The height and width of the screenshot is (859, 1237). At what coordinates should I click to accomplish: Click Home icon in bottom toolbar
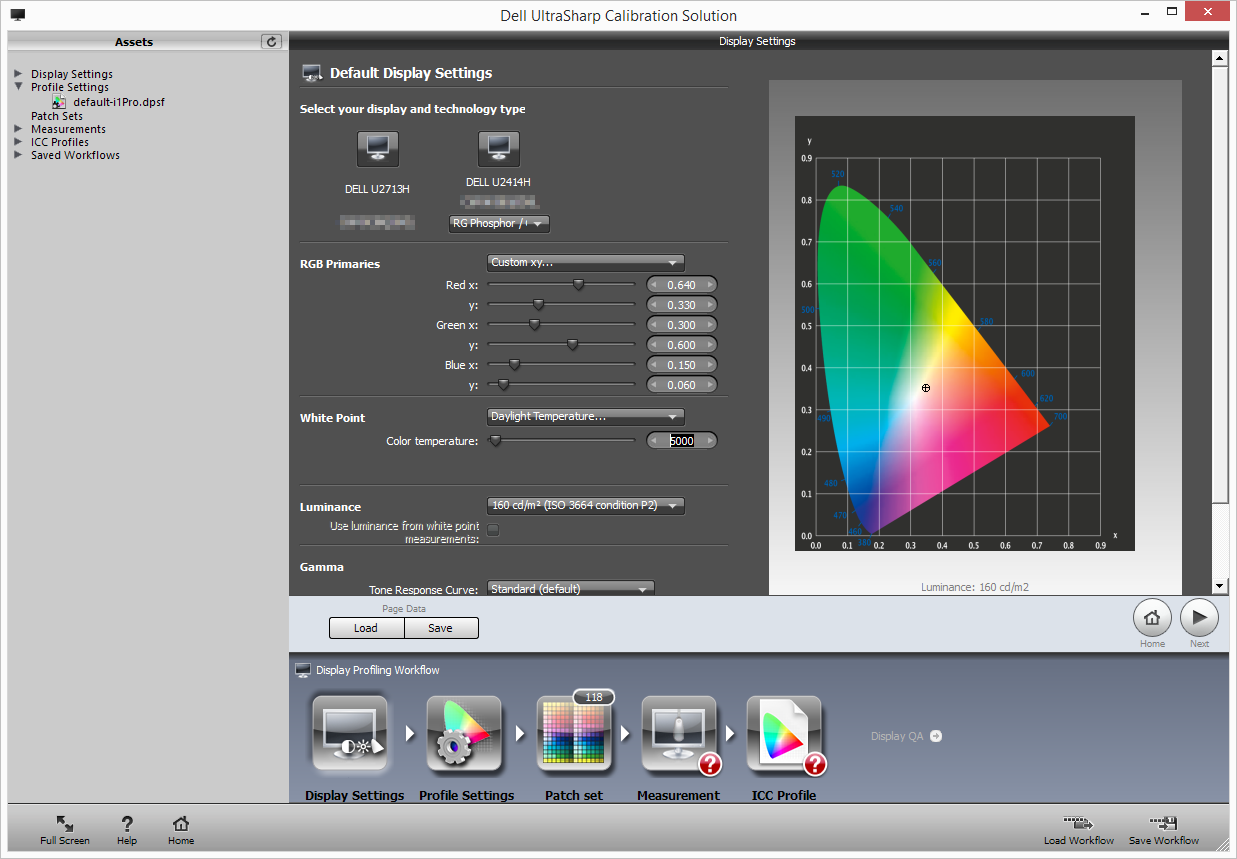coord(181,823)
